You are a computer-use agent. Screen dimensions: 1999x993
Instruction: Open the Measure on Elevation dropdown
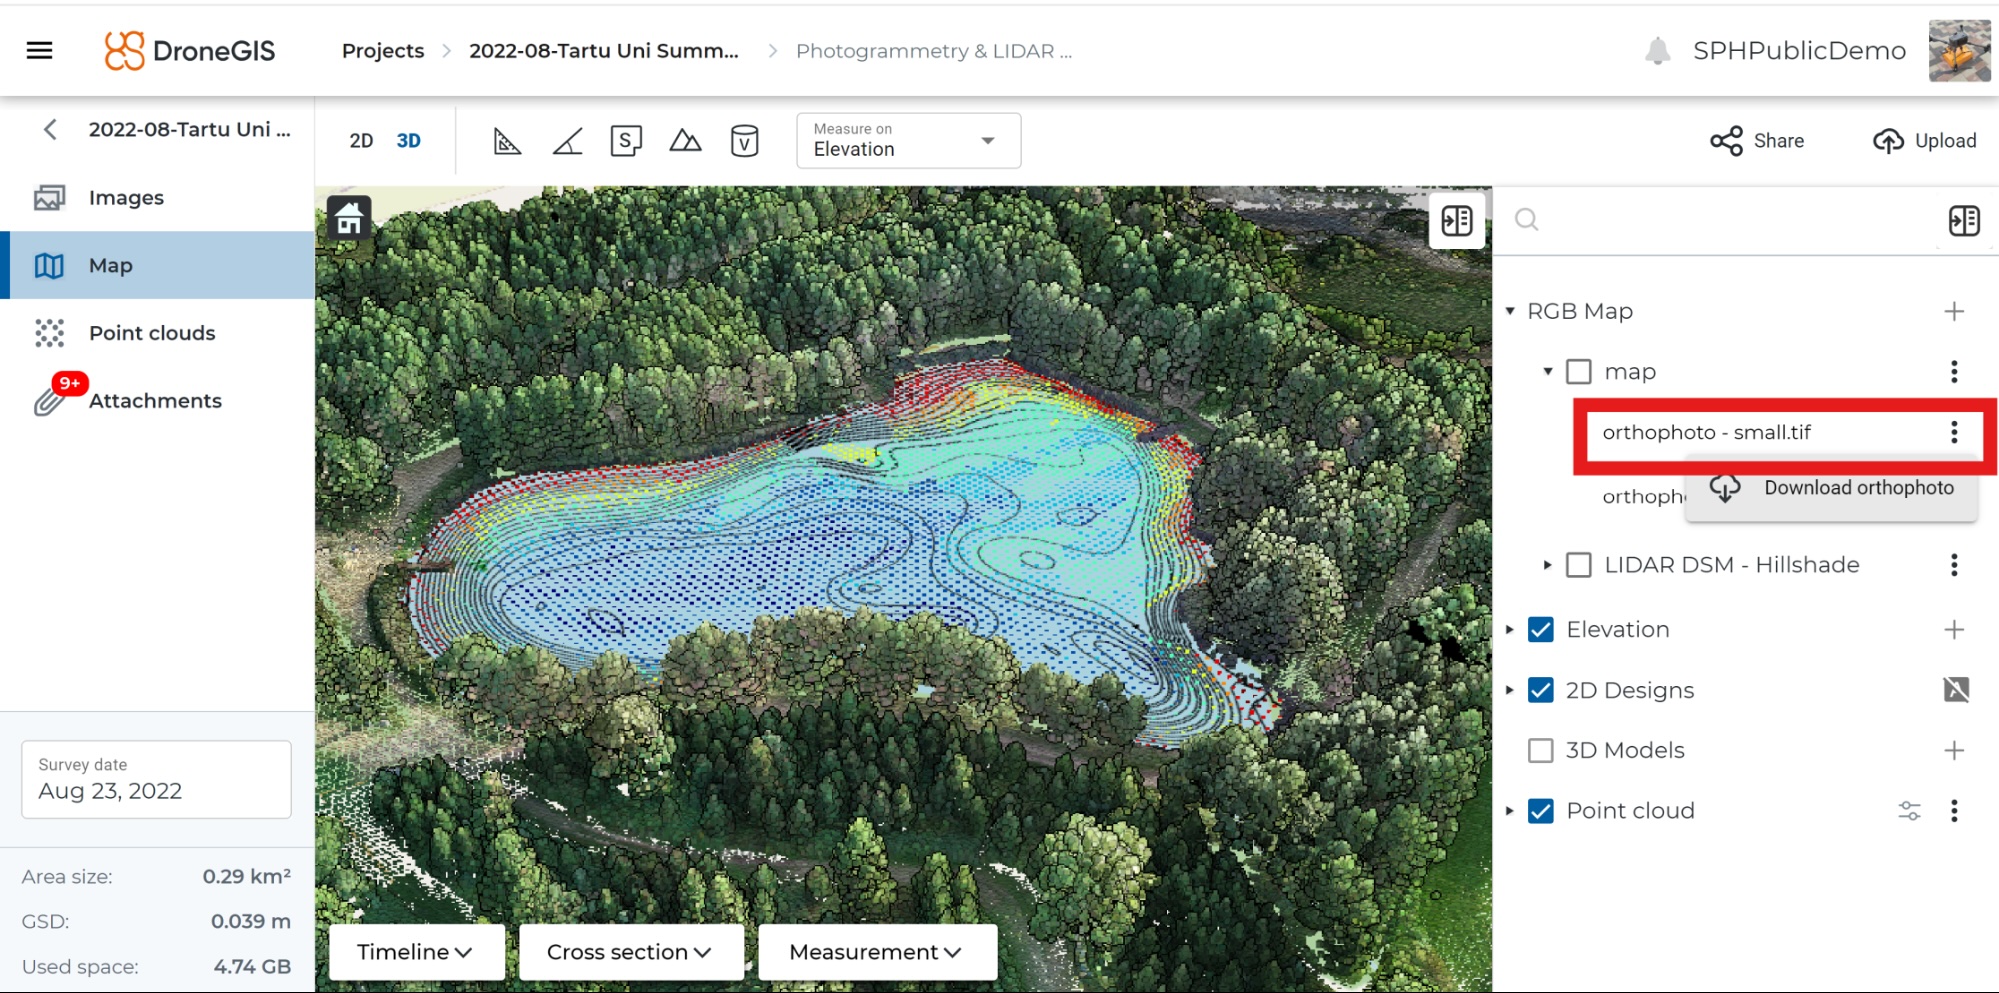click(x=908, y=141)
